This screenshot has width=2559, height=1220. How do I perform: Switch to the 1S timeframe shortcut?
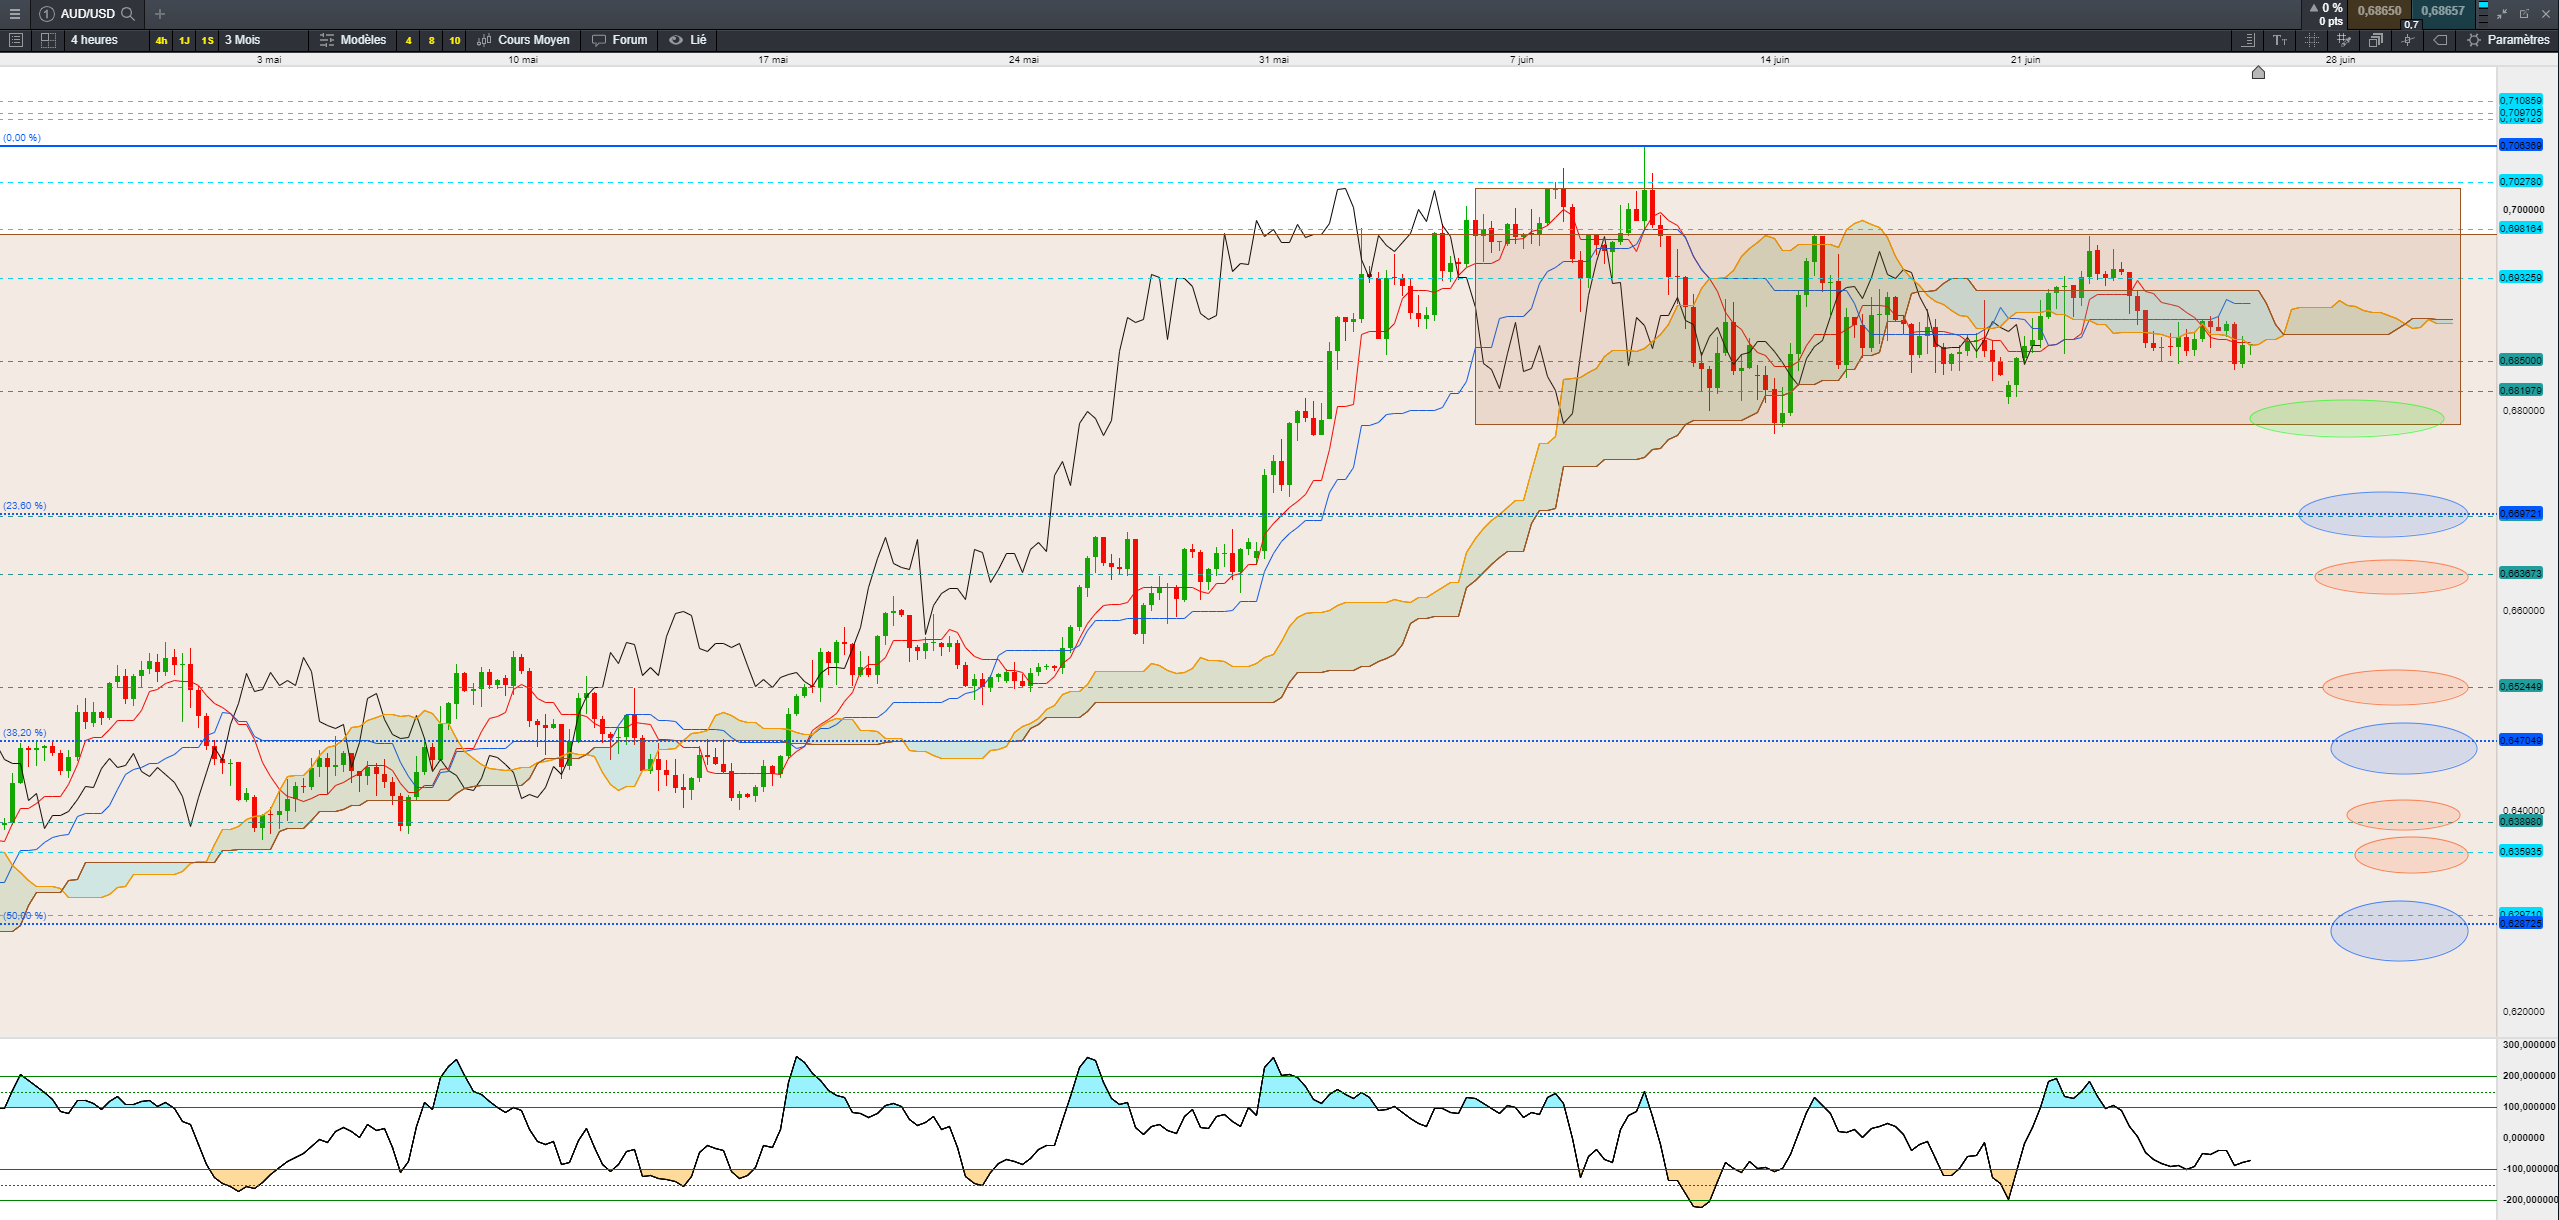coord(207,40)
